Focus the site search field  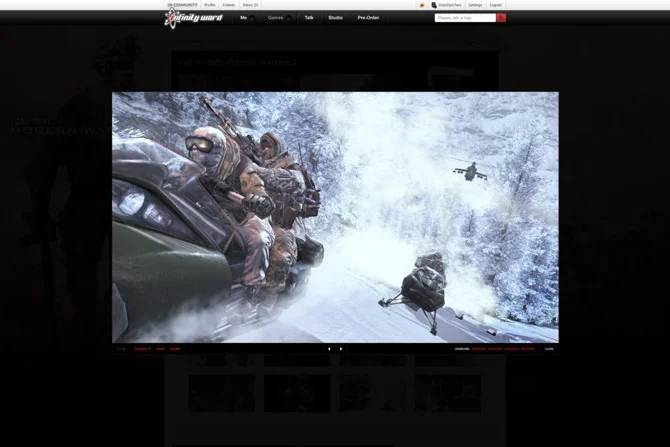tap(465, 18)
